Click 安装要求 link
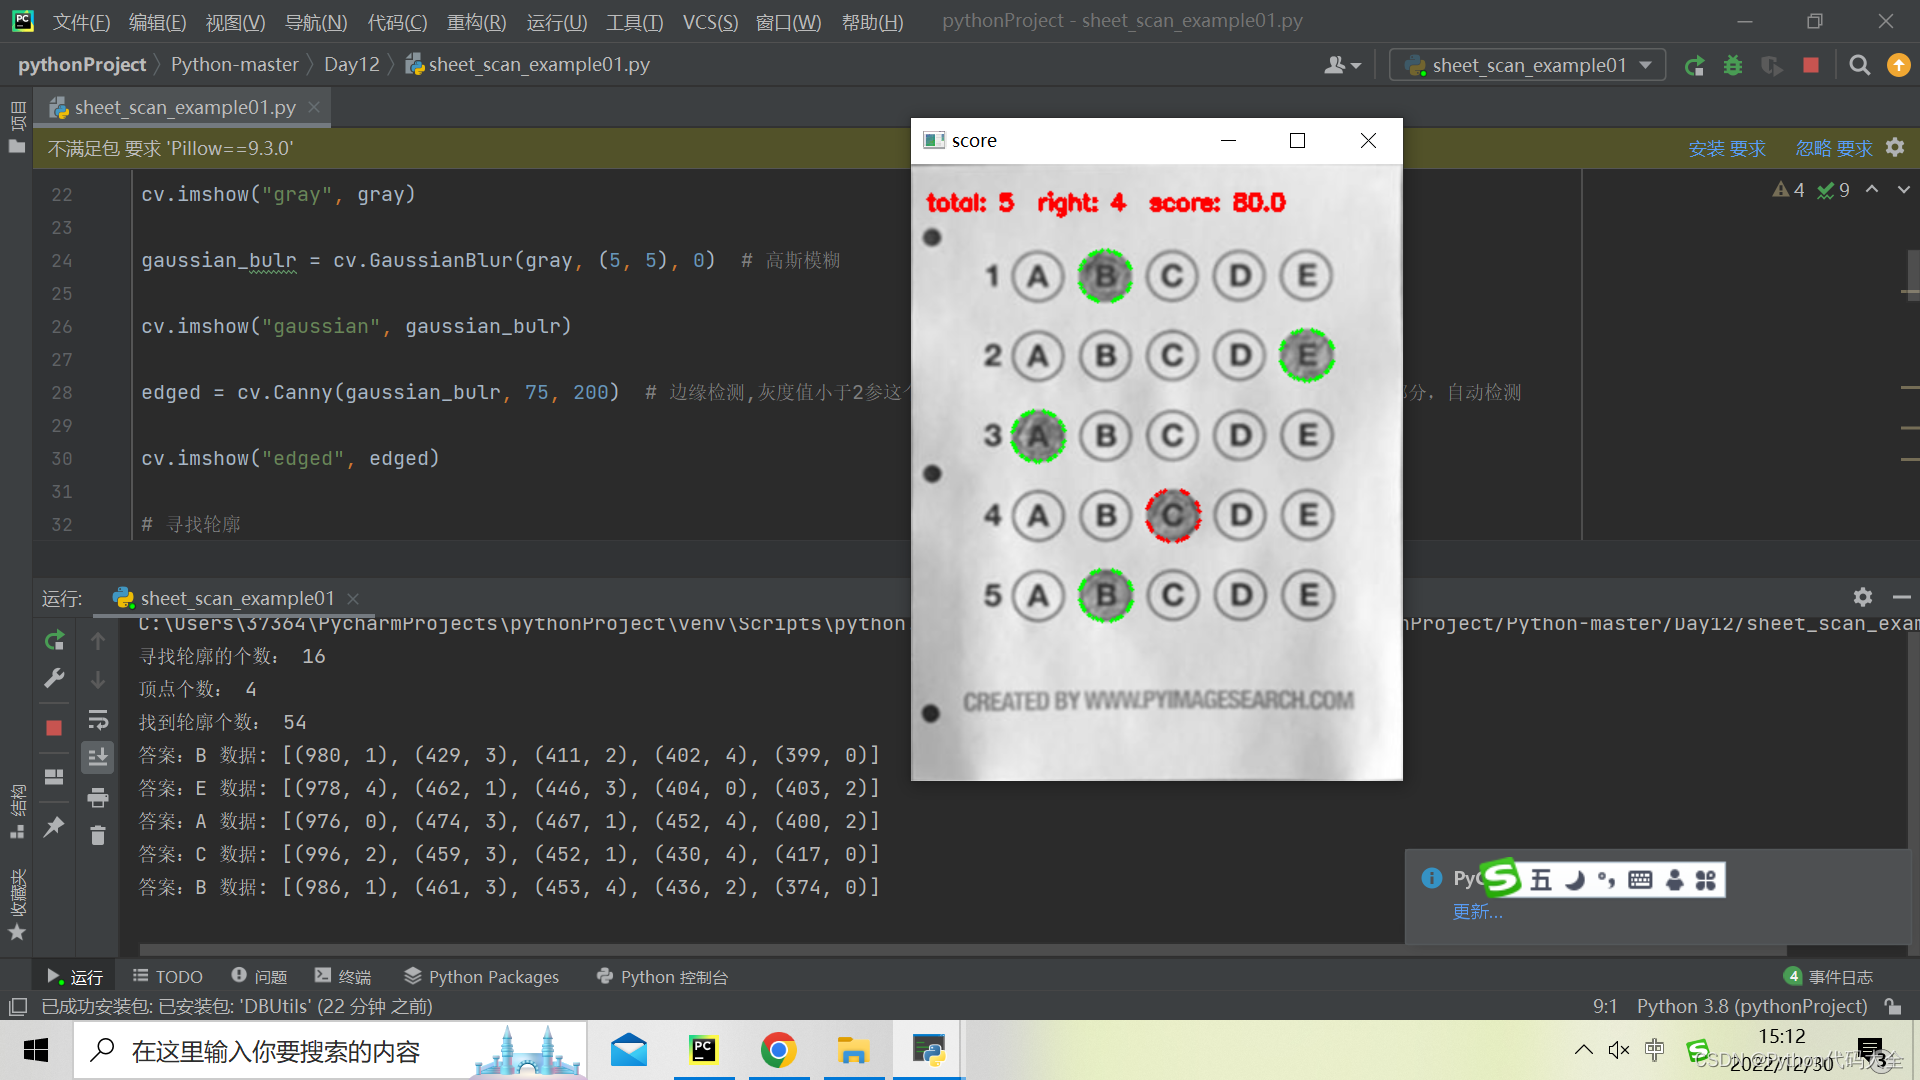Screen dimensions: 1920x1080 [1727, 149]
